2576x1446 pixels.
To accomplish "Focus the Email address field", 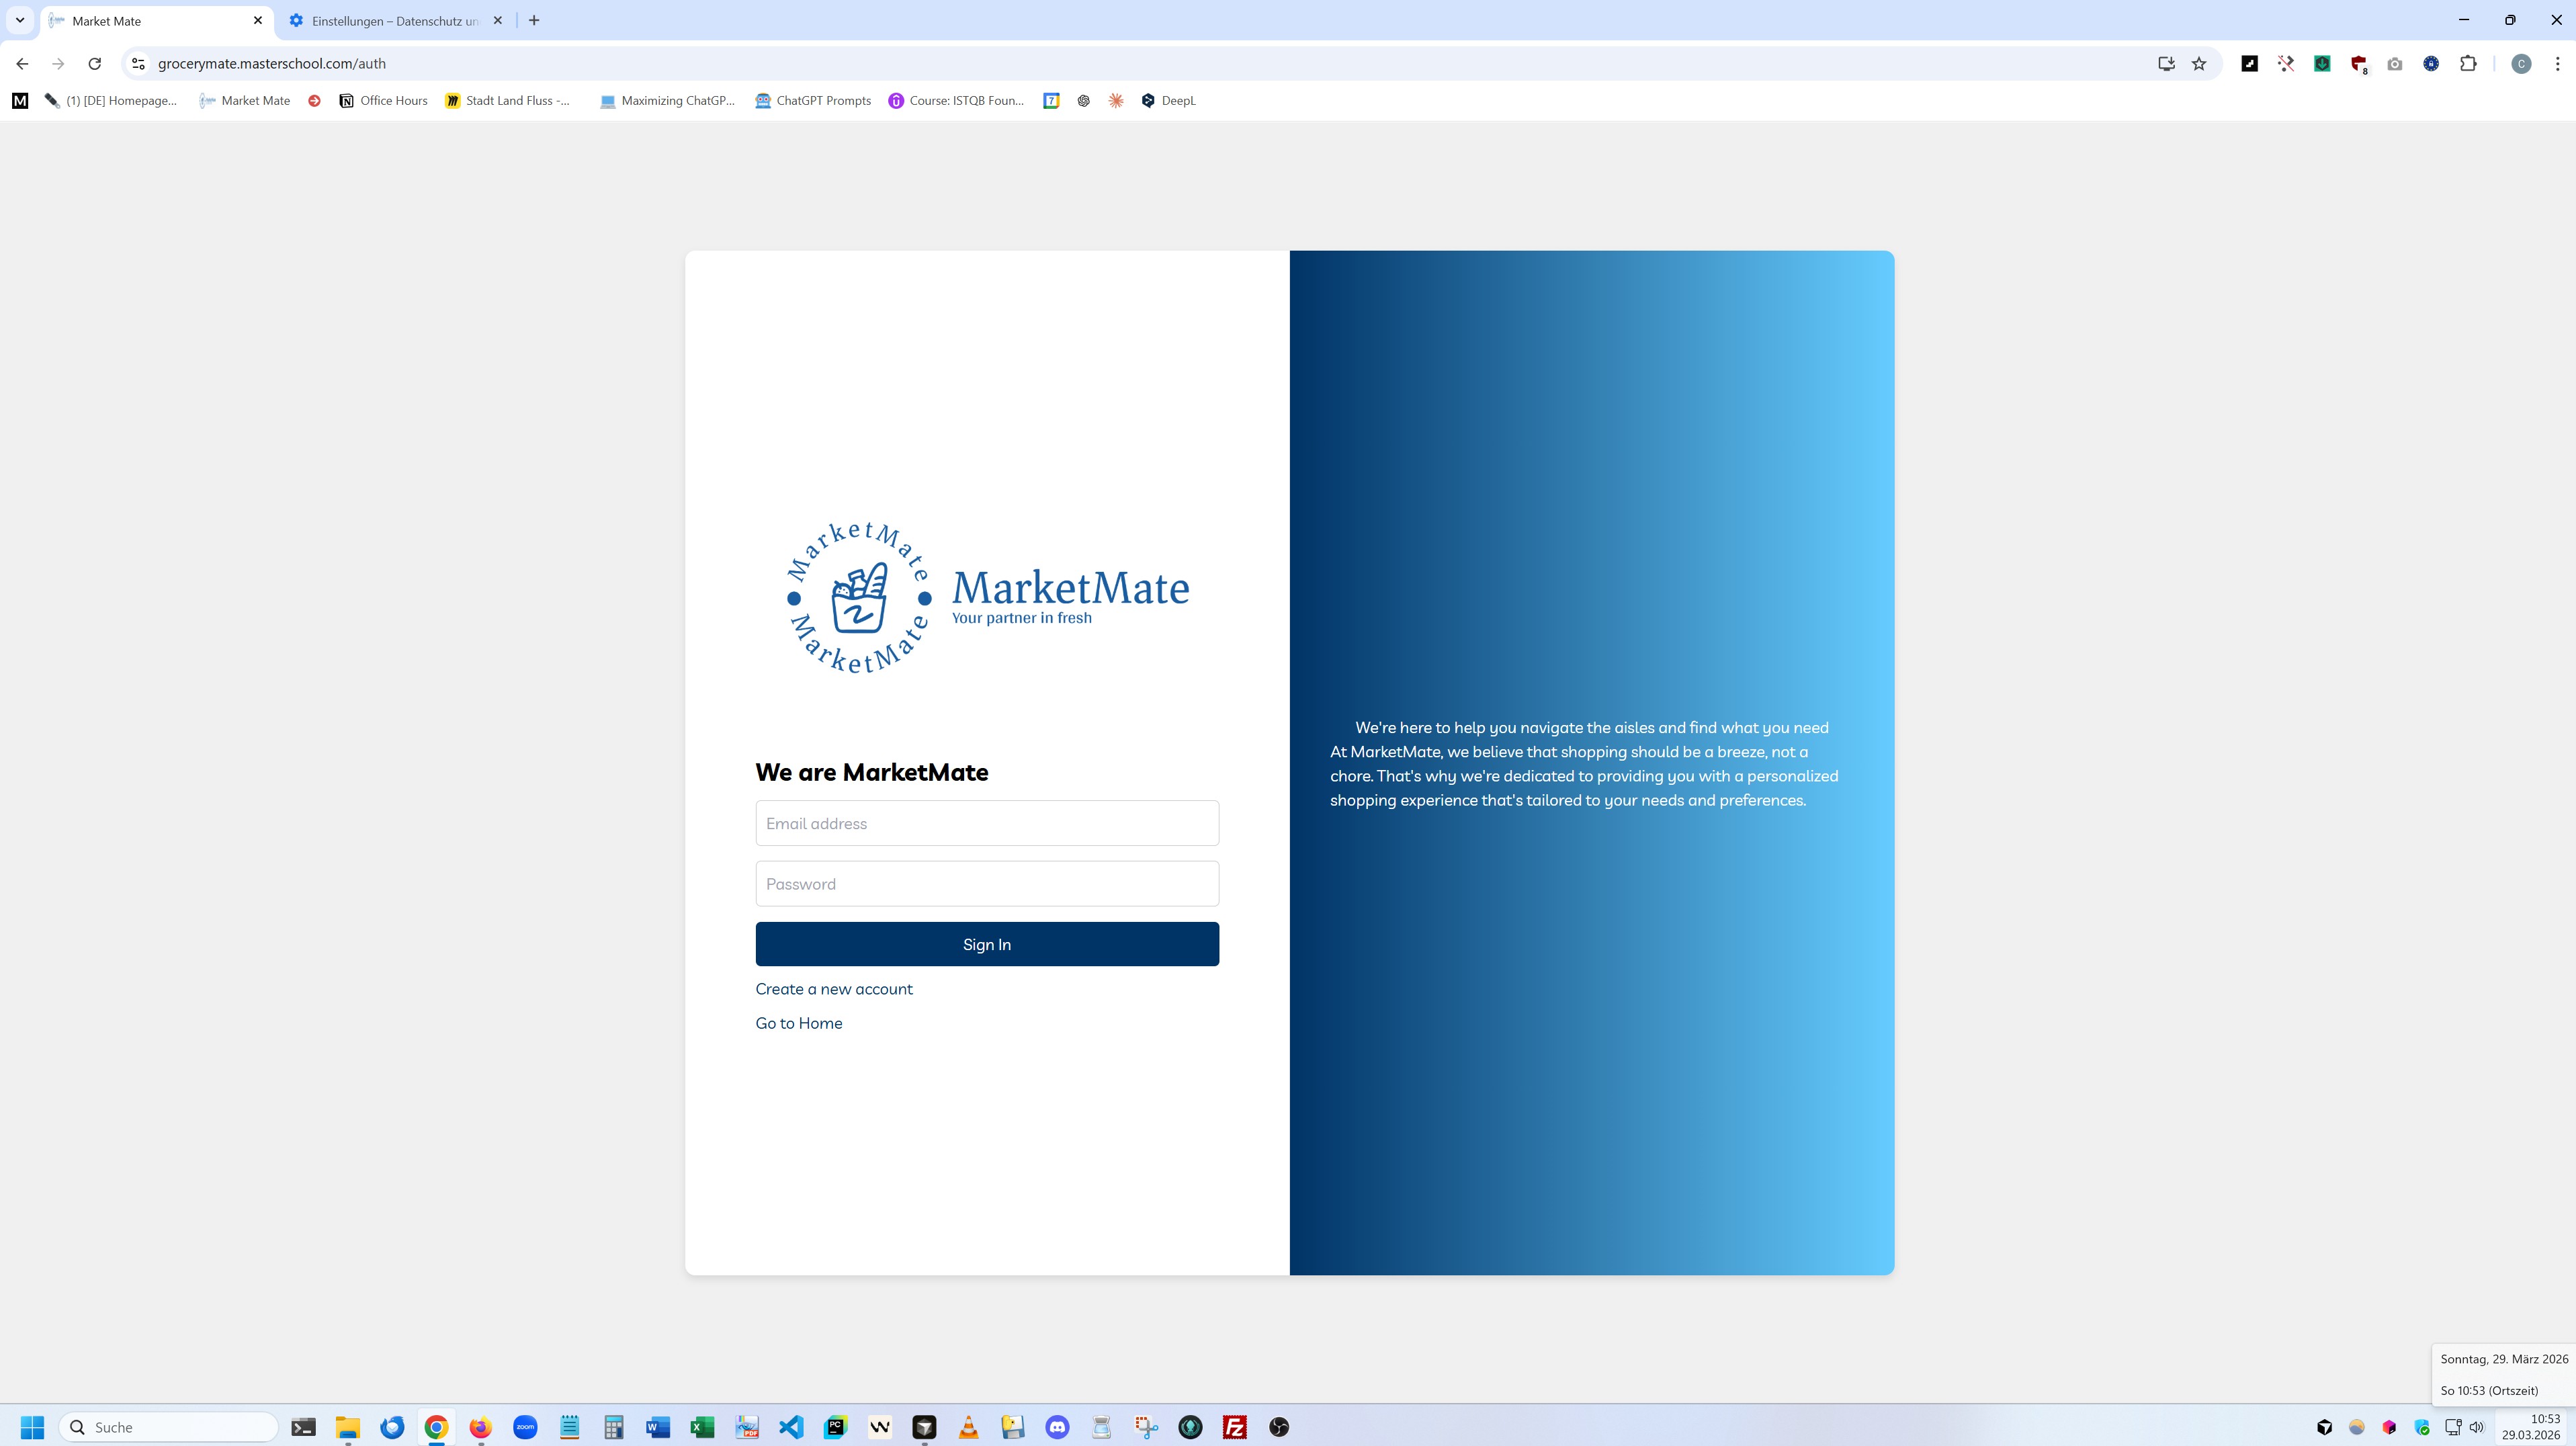I will [986, 823].
